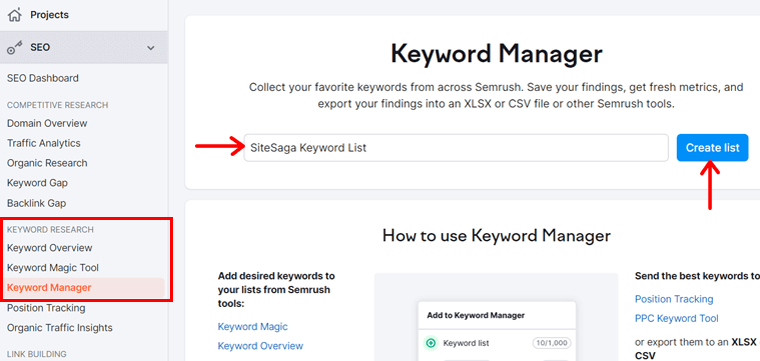
Task: Follow the Keyword Magic link
Action: pyautogui.click(x=253, y=326)
